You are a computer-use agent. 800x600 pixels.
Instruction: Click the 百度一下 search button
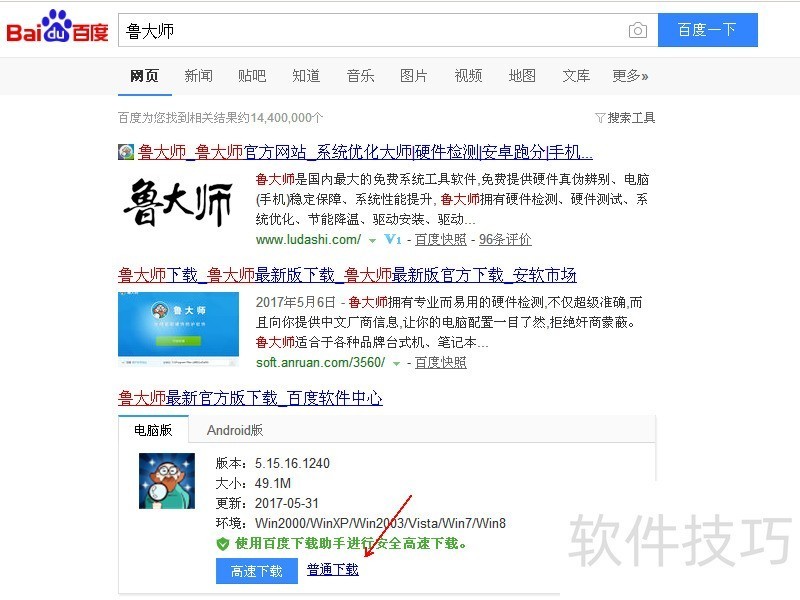pos(708,30)
